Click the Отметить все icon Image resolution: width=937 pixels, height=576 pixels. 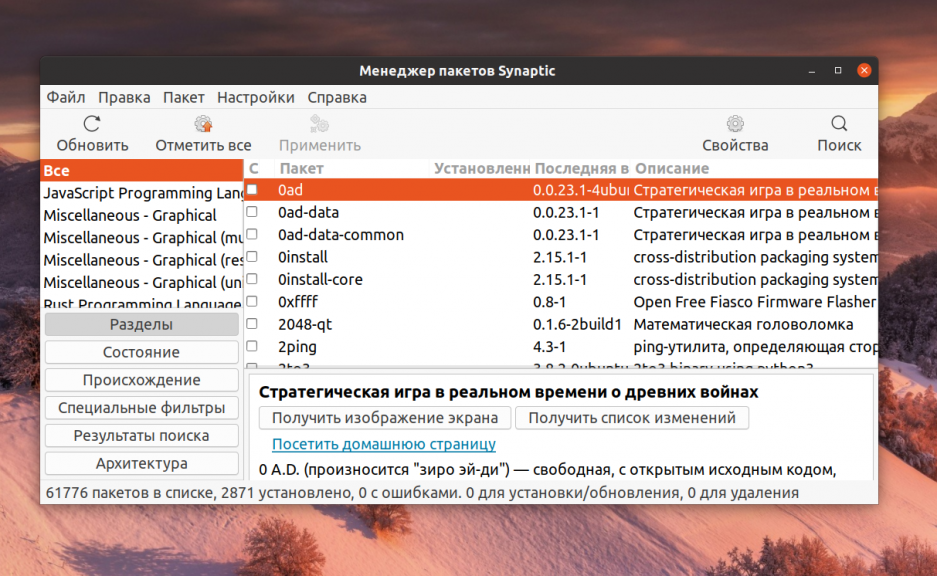coord(203,124)
